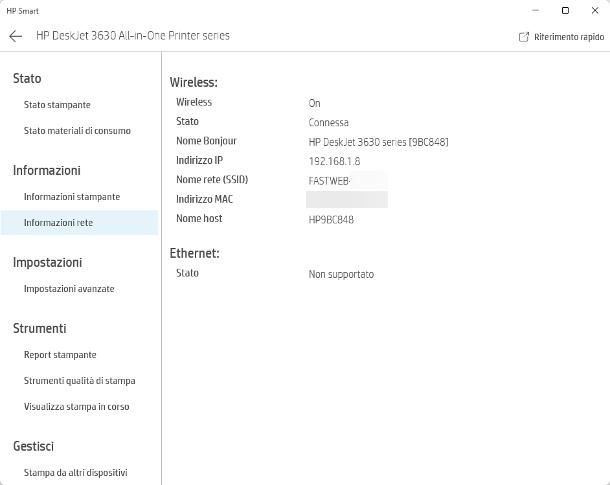The height and width of the screenshot is (485, 610).
Task: Click the Nome Bonjour label
Action: pos(206,141)
